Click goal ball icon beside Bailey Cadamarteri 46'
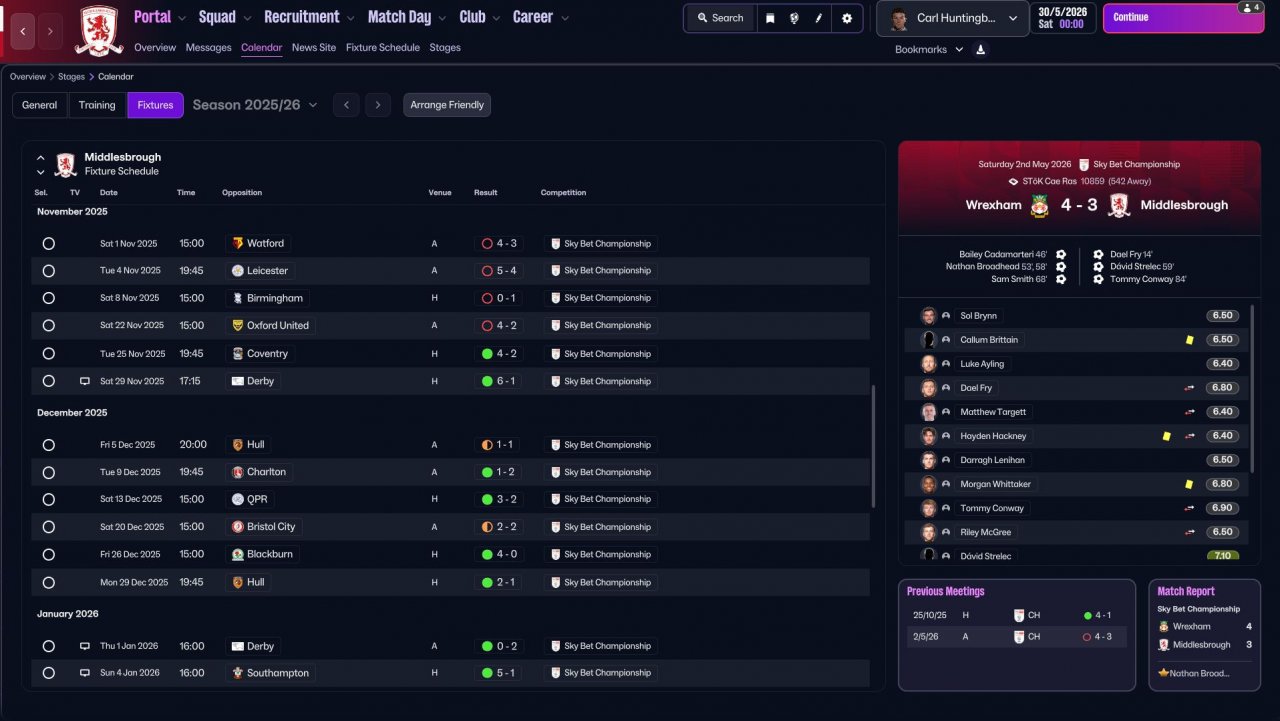Image resolution: width=1280 pixels, height=721 pixels. pos(1061,255)
